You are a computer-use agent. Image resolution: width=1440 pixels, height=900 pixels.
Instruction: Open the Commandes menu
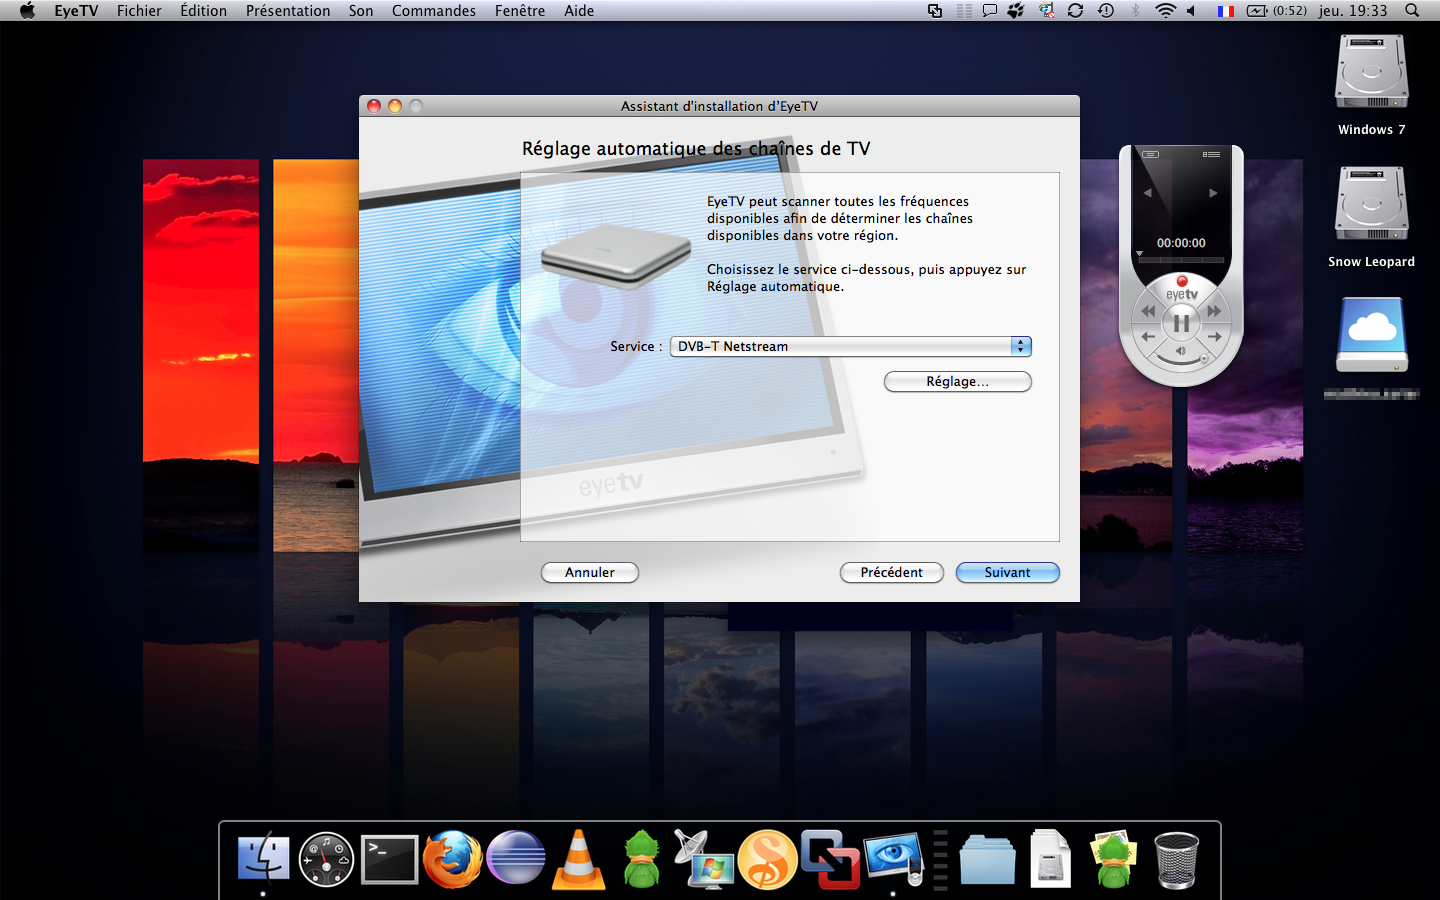coord(434,10)
